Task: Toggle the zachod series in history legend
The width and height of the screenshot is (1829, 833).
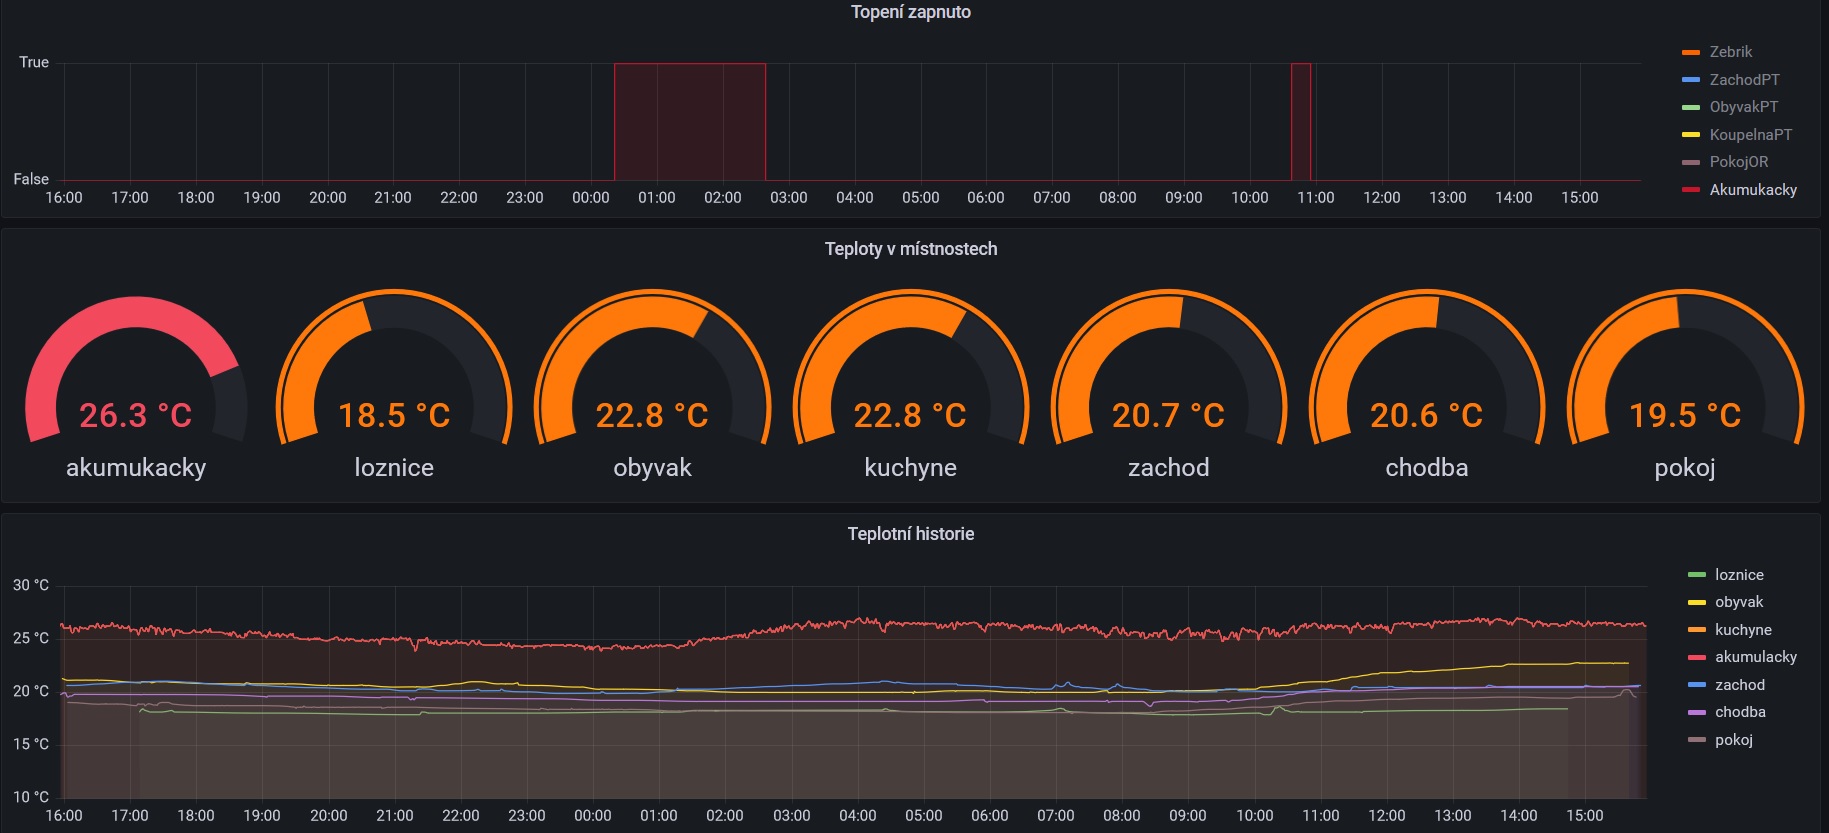Action: pyautogui.click(x=1739, y=685)
